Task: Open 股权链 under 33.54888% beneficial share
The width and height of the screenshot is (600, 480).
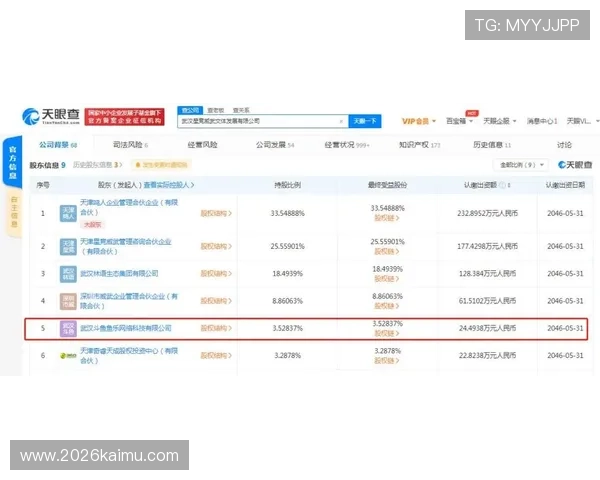Action: (386, 218)
